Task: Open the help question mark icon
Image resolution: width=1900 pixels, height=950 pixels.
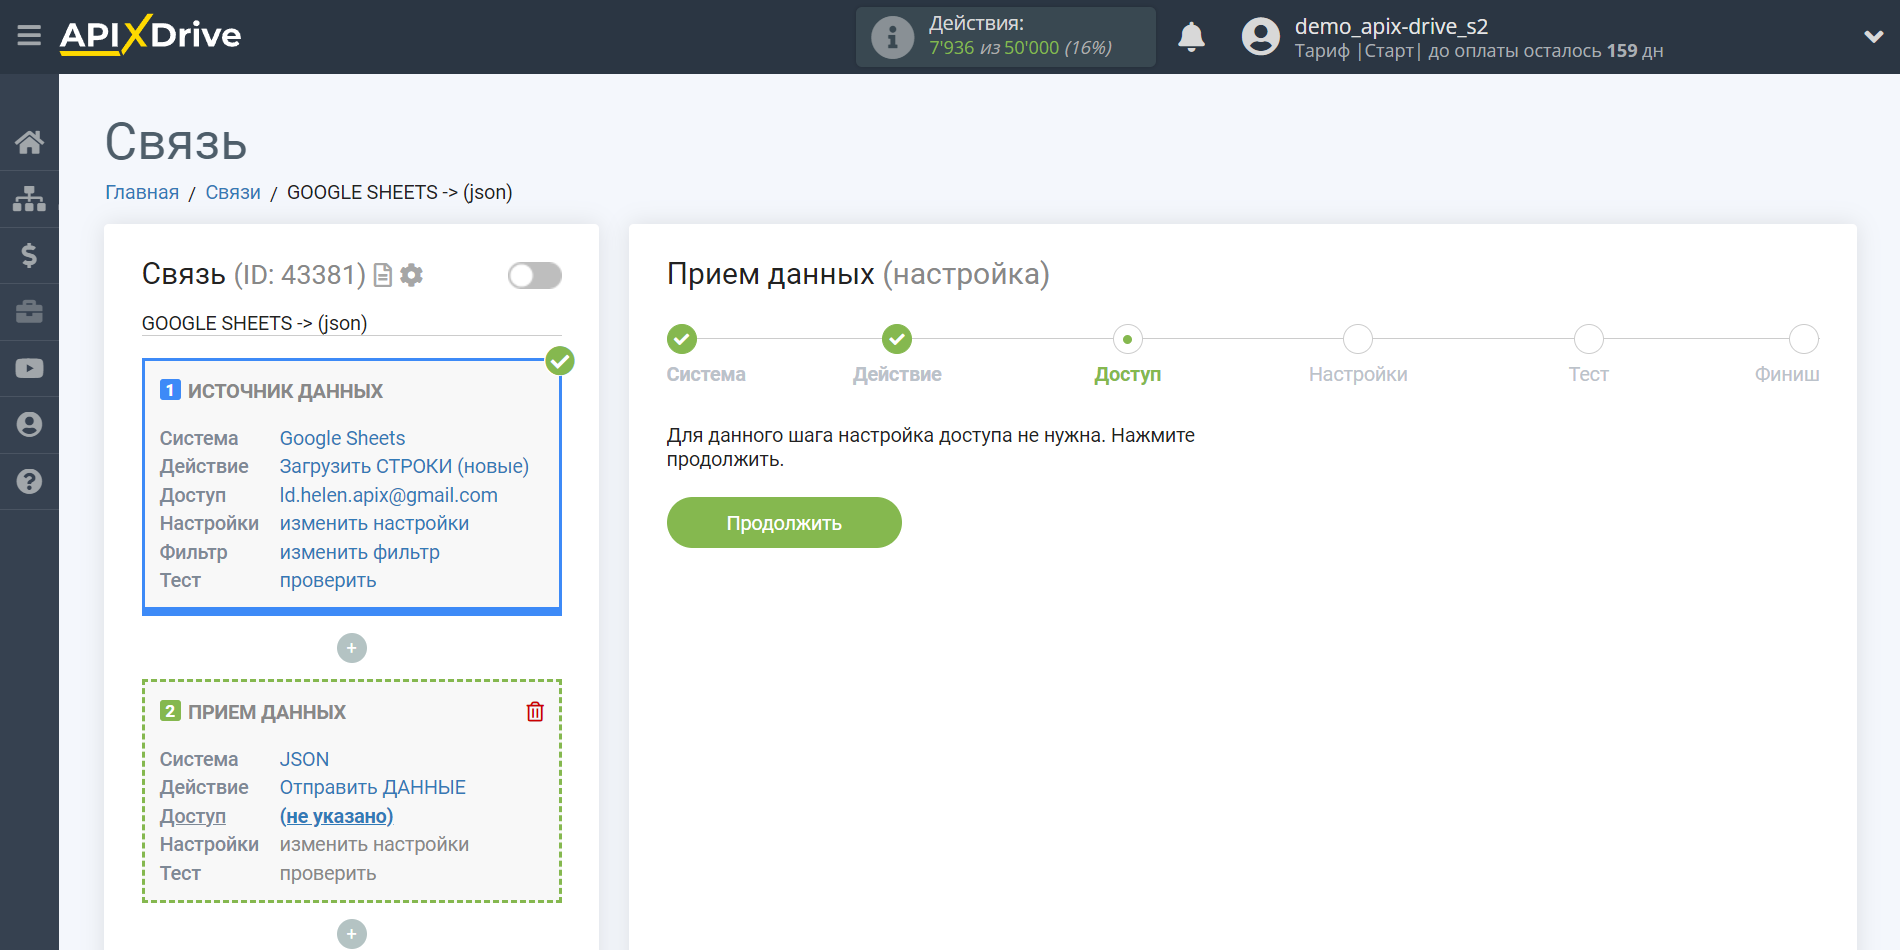Action: coord(29,481)
